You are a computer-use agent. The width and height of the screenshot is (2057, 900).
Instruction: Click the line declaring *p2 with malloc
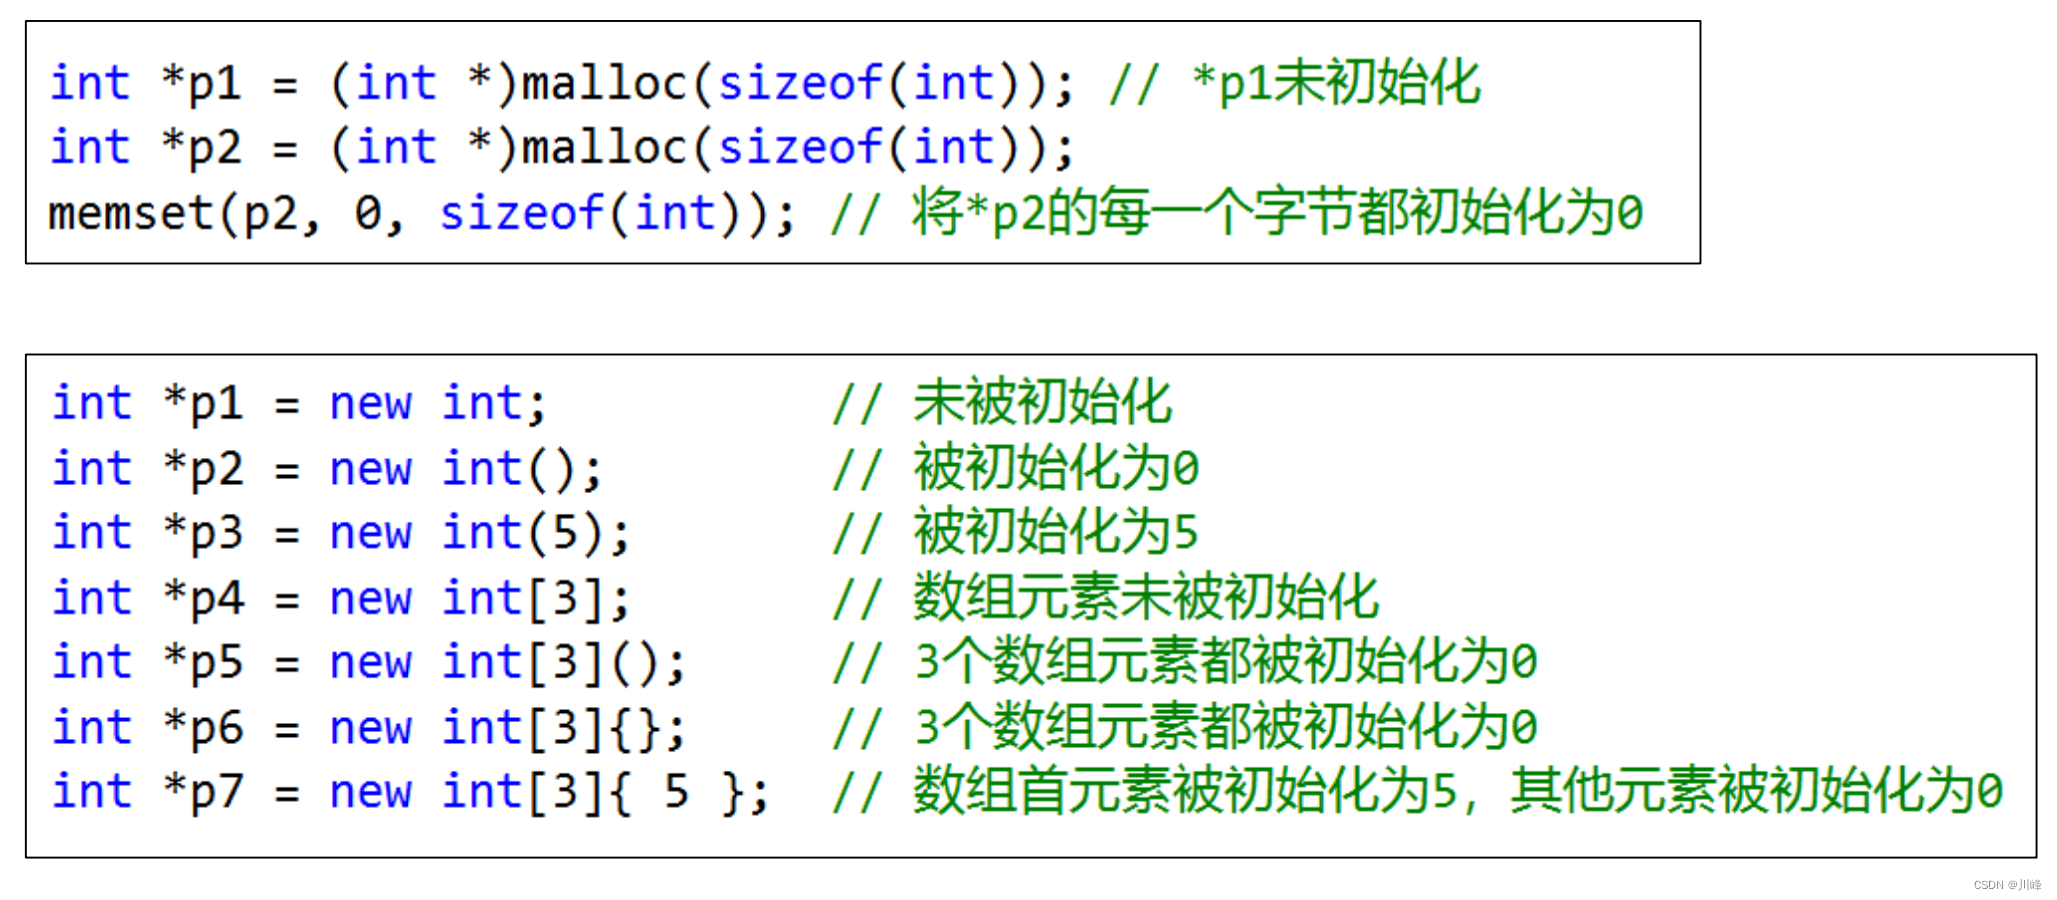[x=562, y=148]
